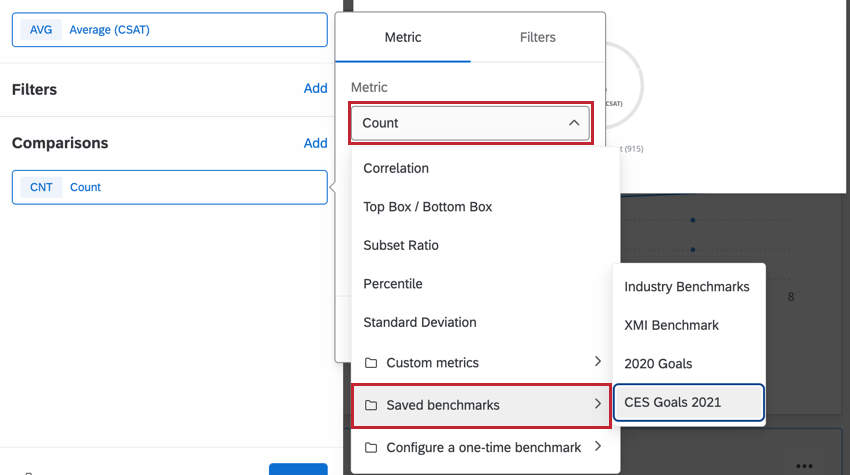Screen dimensions: 850x475
Task: Open the Count metric dropdown
Action: [470, 123]
